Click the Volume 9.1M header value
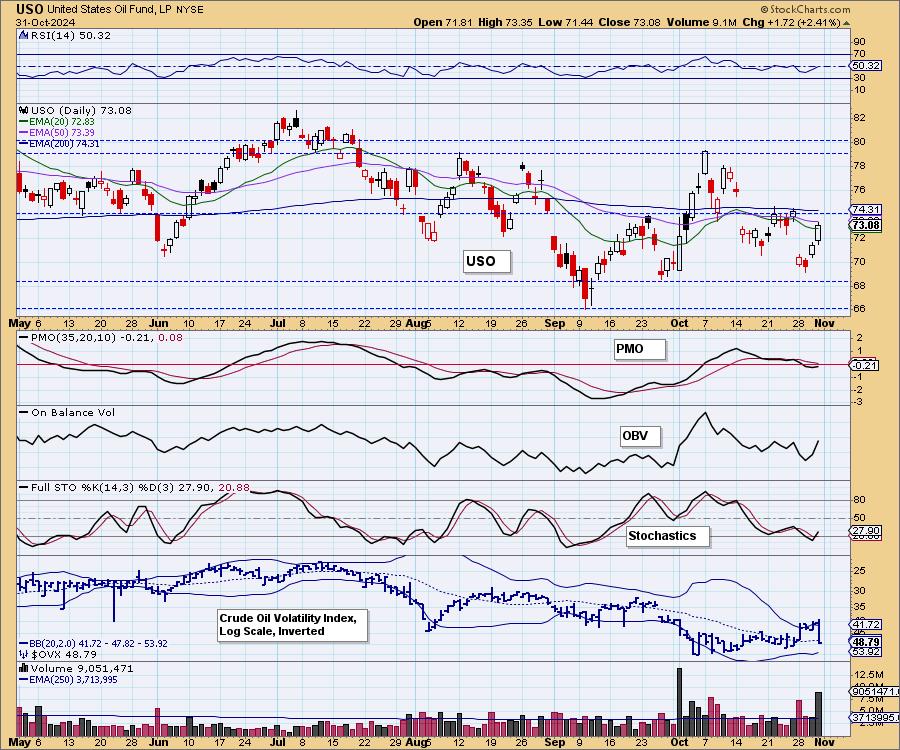 pyautogui.click(x=701, y=22)
